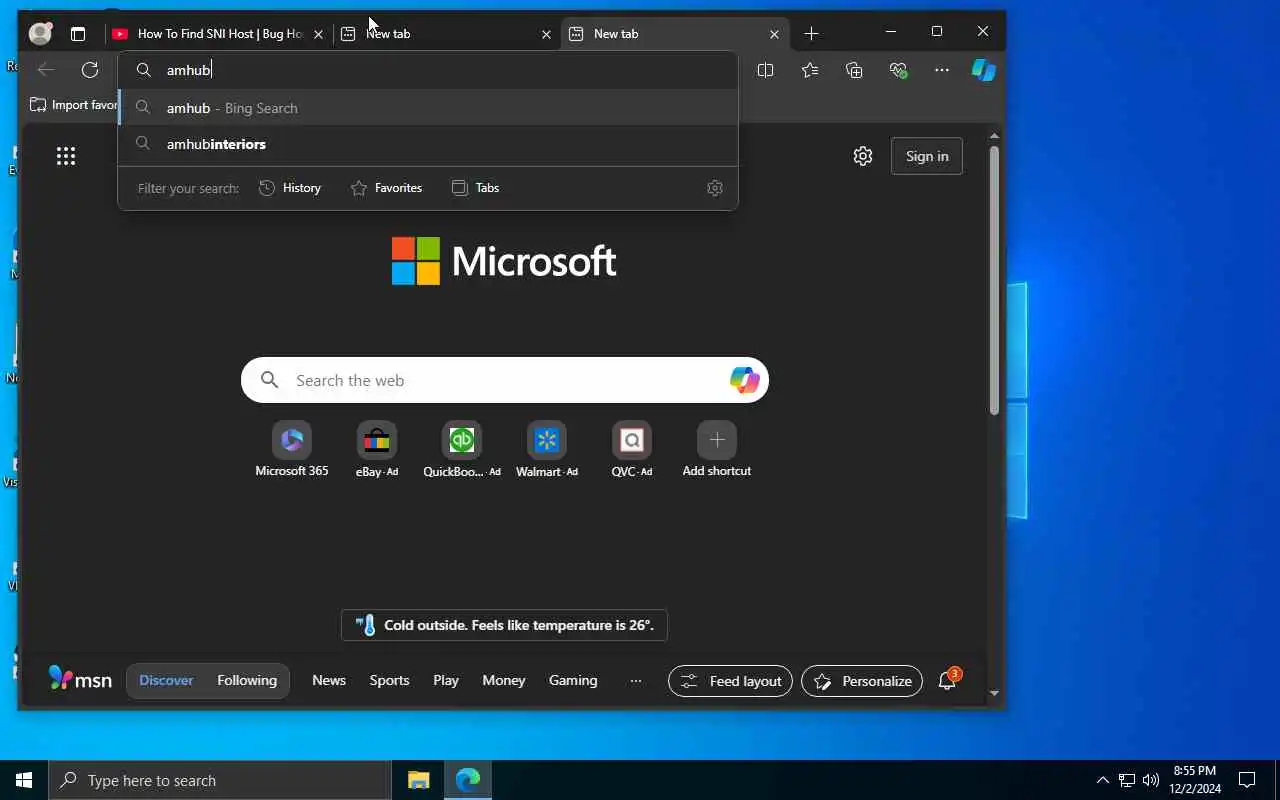The height and width of the screenshot is (800, 1280).
Task: Select the active rightmost New tab
Action: (674, 34)
